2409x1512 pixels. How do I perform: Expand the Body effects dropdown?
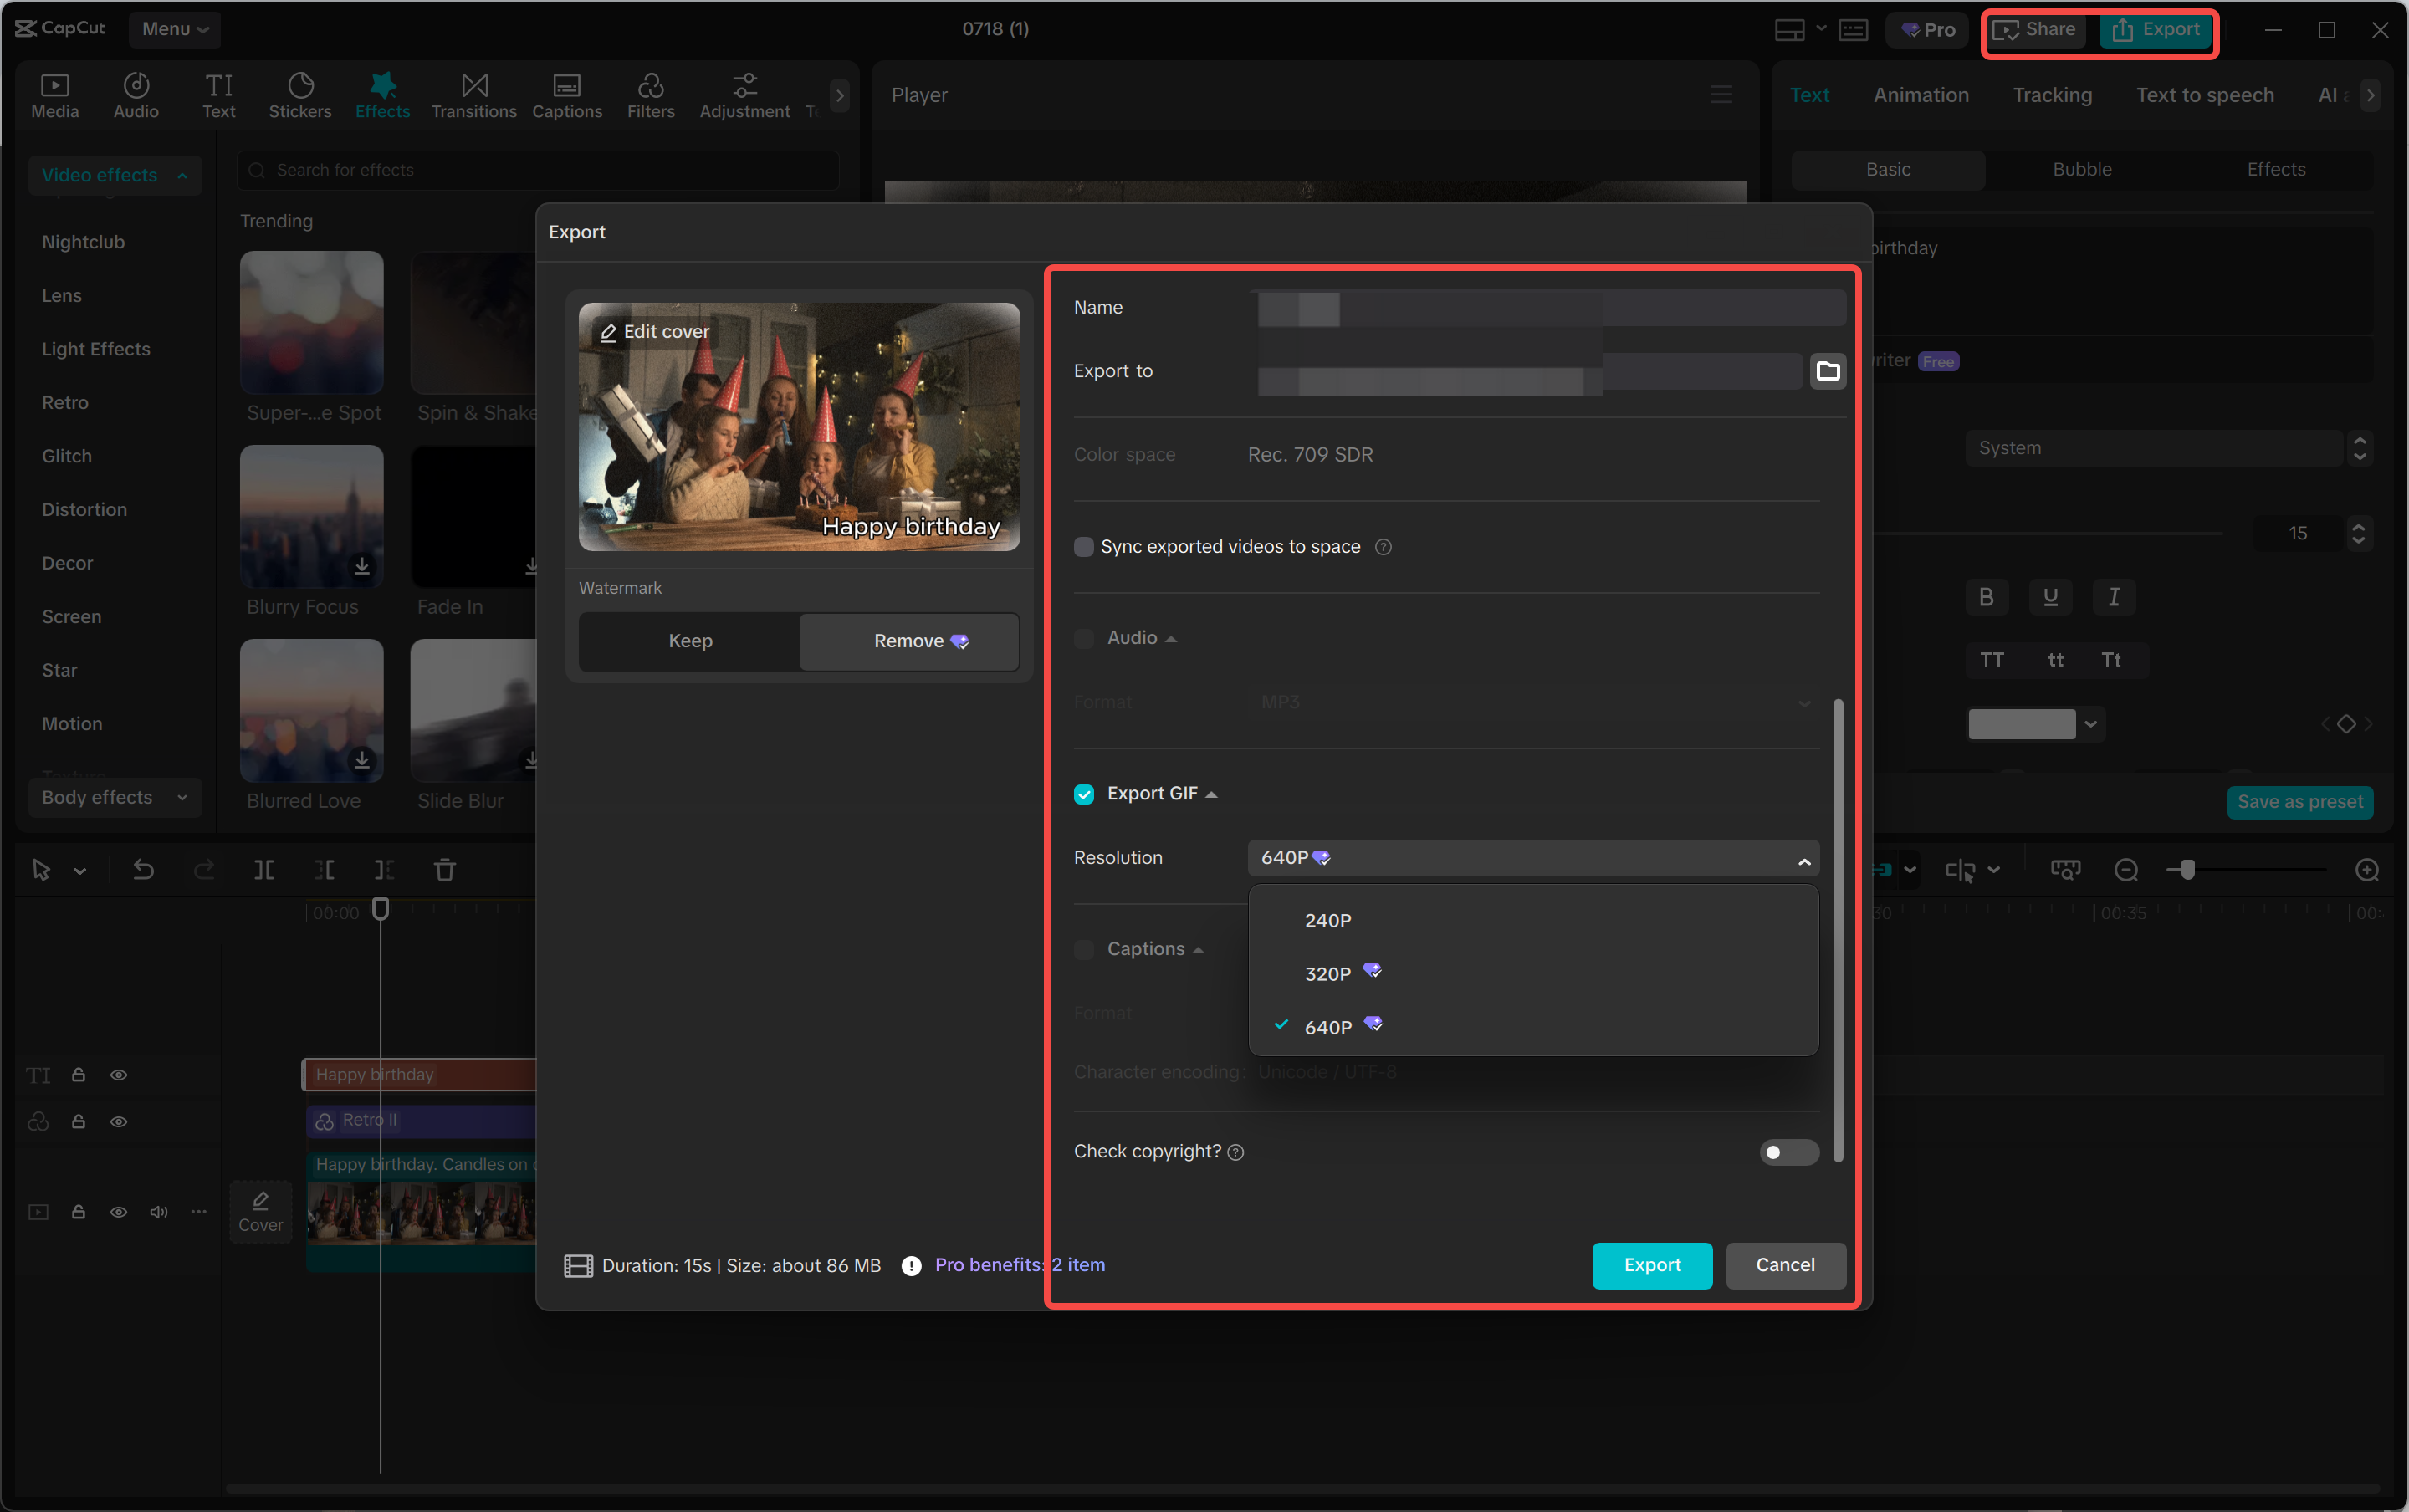(x=114, y=797)
